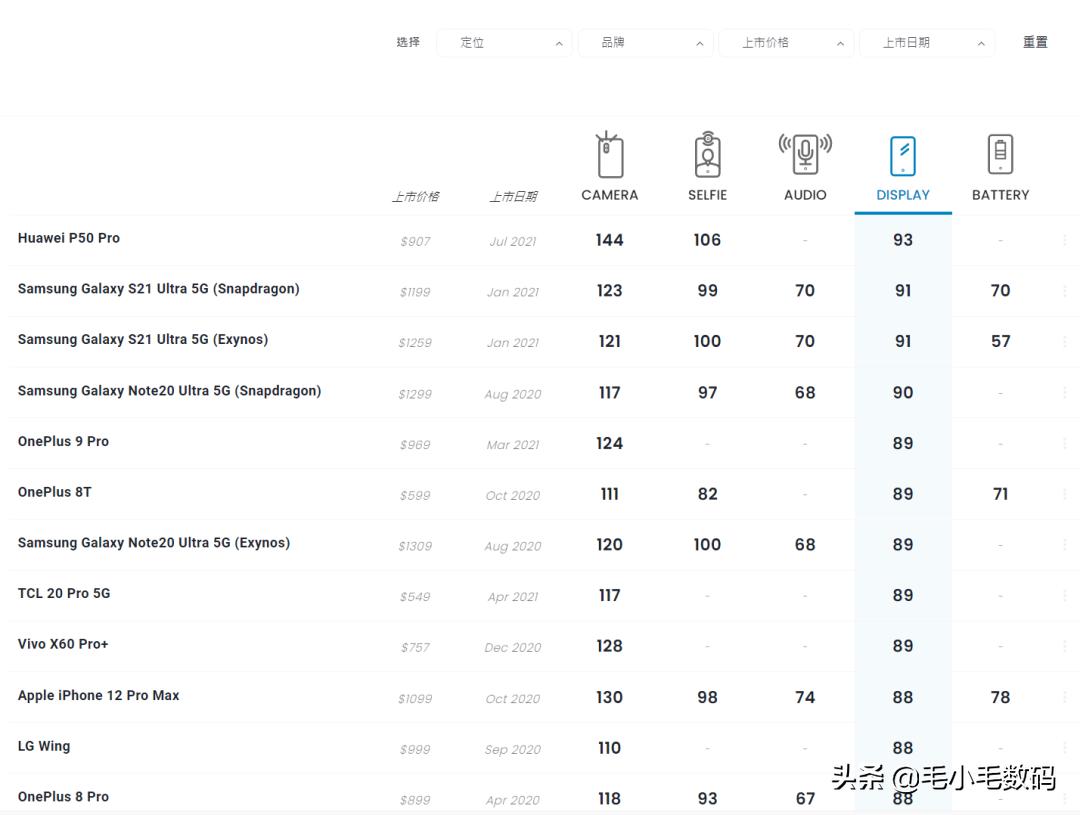
Task: Open the LG Wing link
Action: click(x=44, y=746)
